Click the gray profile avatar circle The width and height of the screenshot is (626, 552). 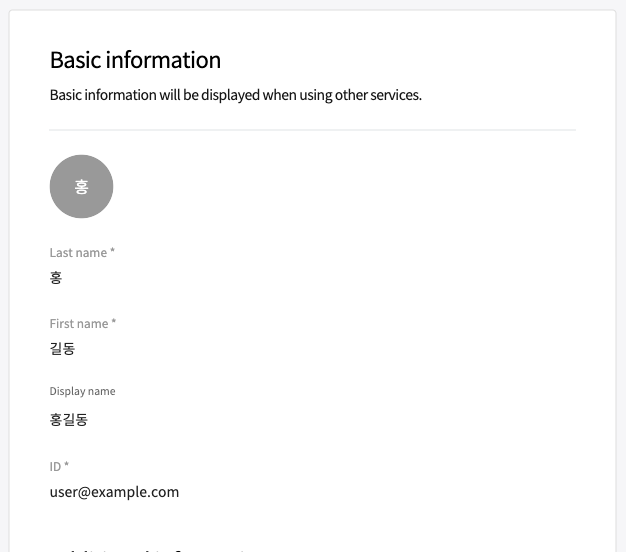click(81, 186)
